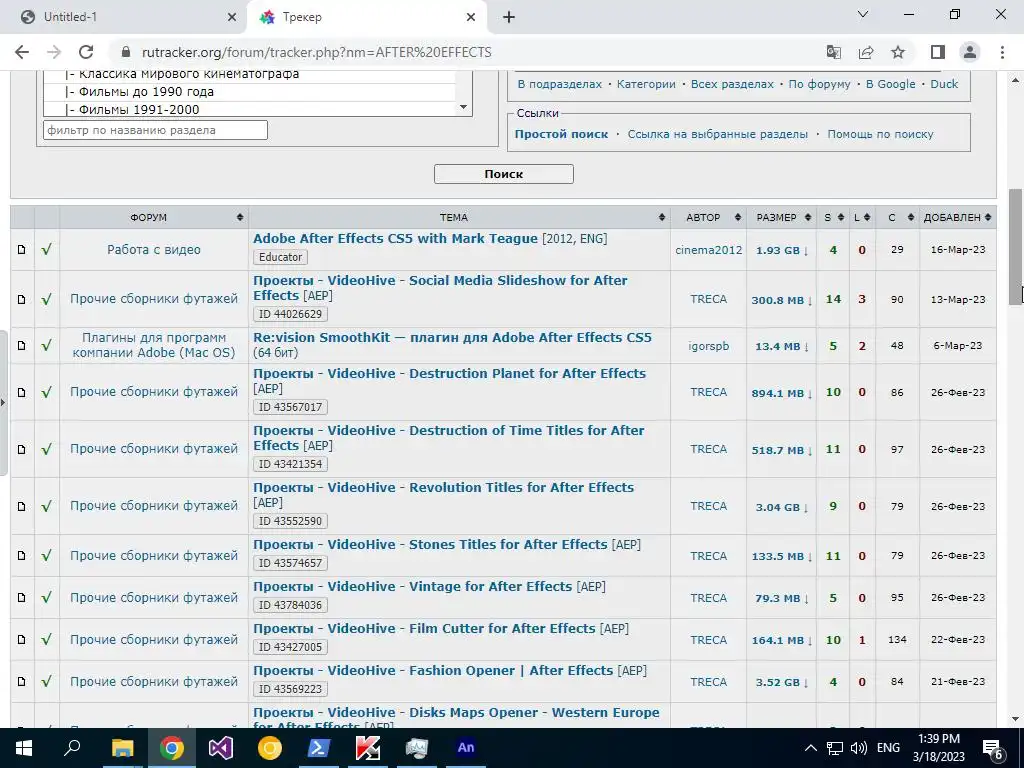Search in Категории link
The image size is (1024, 768).
646,84
